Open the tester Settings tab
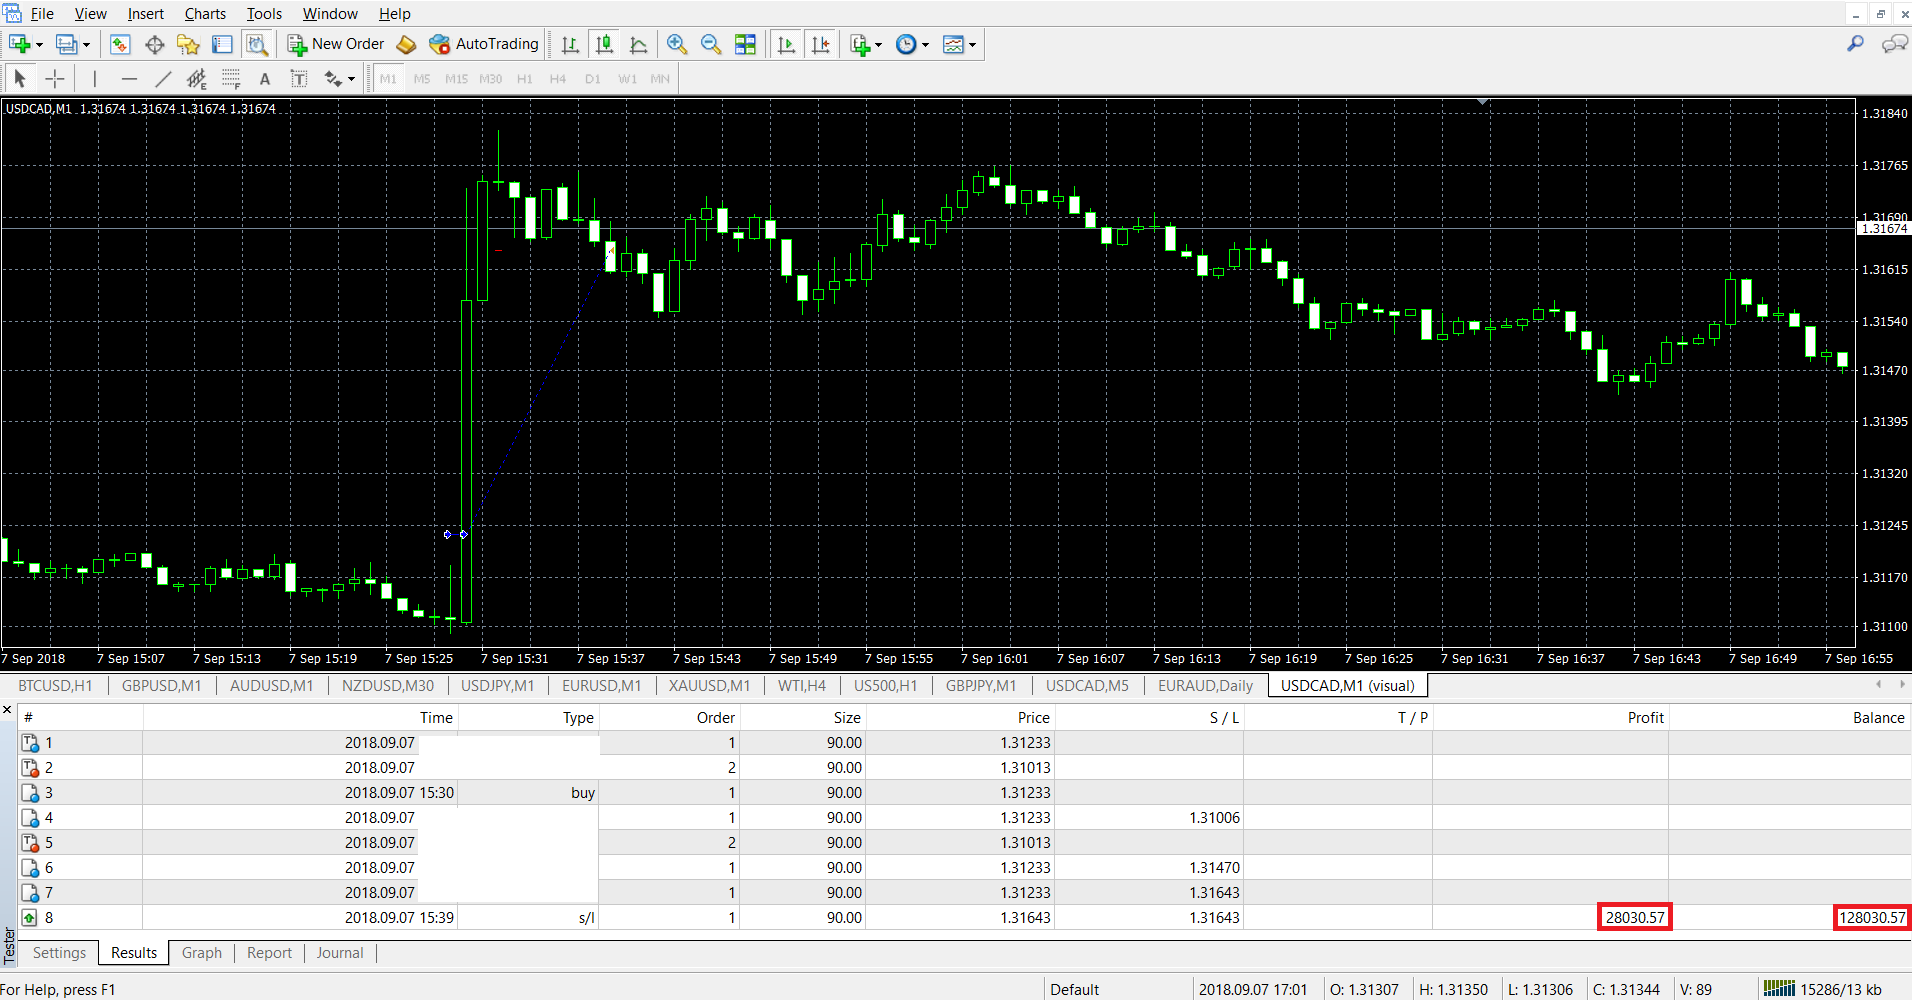Image resolution: width=1912 pixels, height=1000 pixels. click(x=59, y=953)
